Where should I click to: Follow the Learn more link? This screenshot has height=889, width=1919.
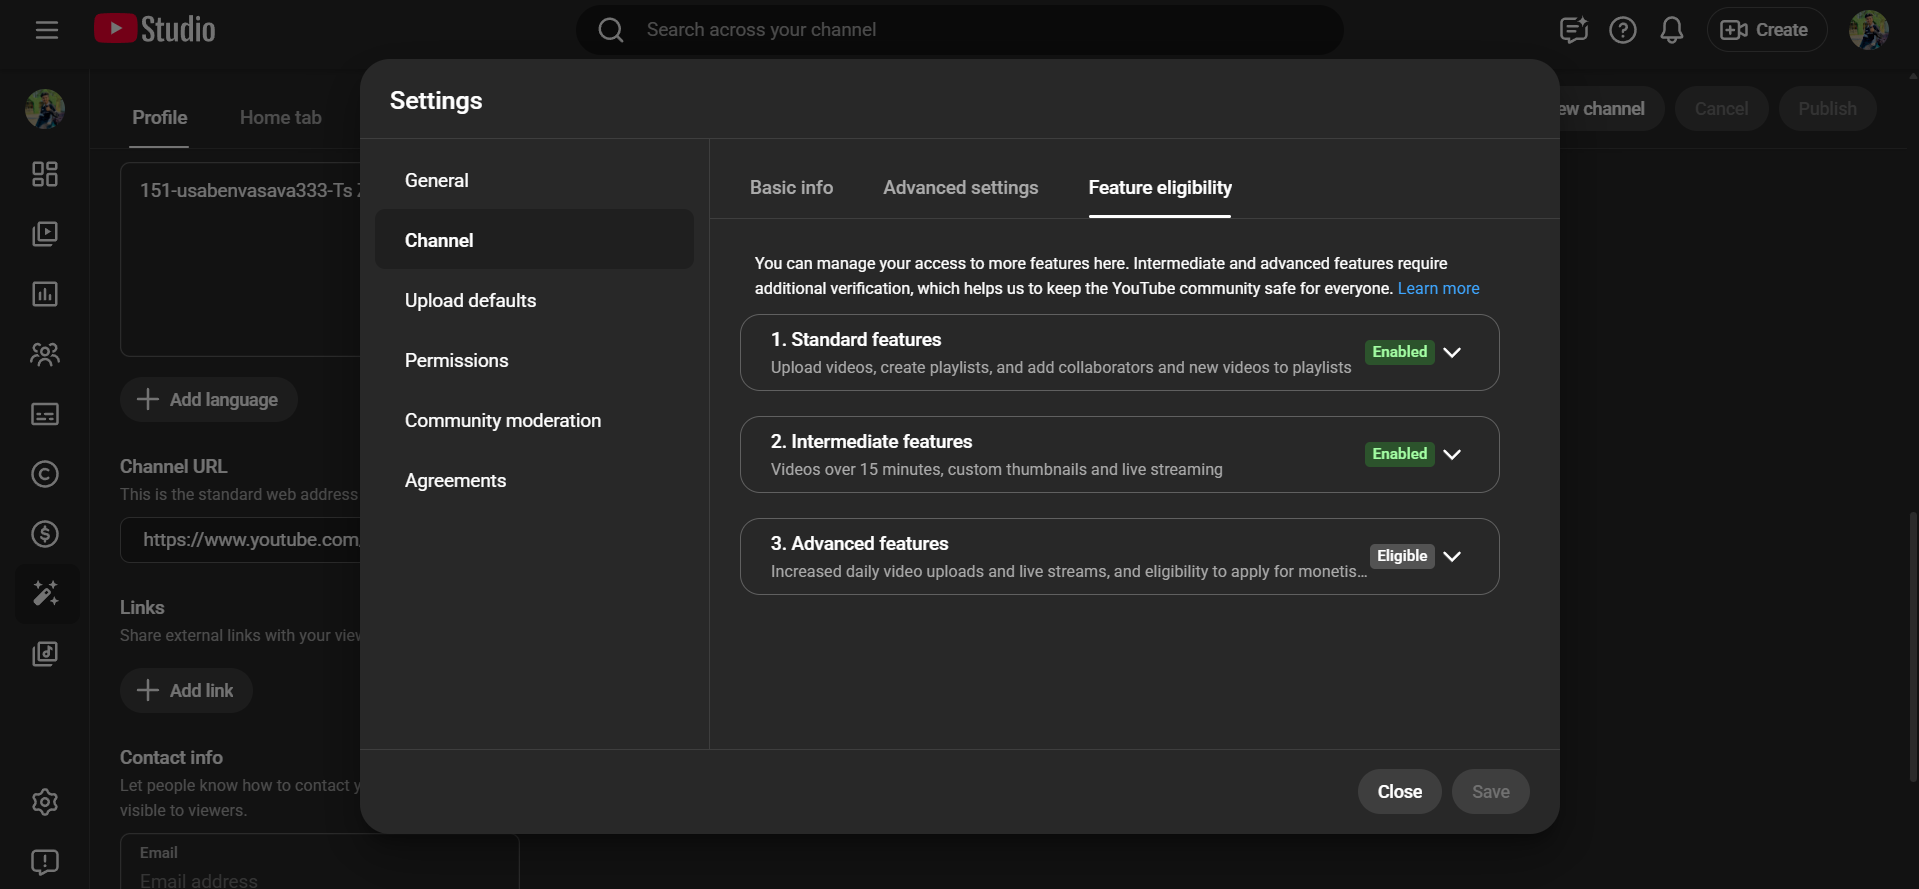[1438, 289]
